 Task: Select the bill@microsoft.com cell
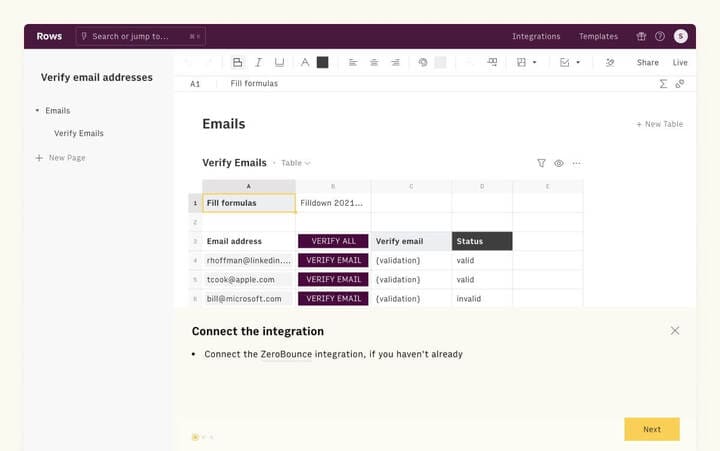[x=248, y=299]
